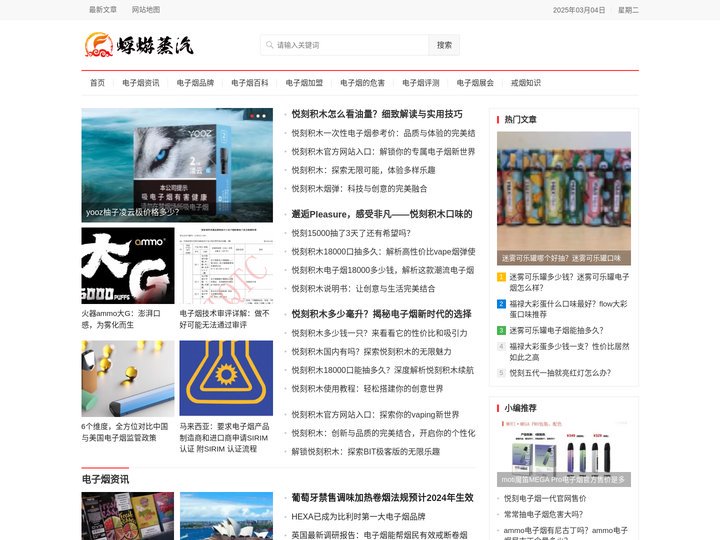The width and height of the screenshot is (720, 540).
Task: Open the vape products thumbnail under 电子烟资讯
Action: coord(128,516)
